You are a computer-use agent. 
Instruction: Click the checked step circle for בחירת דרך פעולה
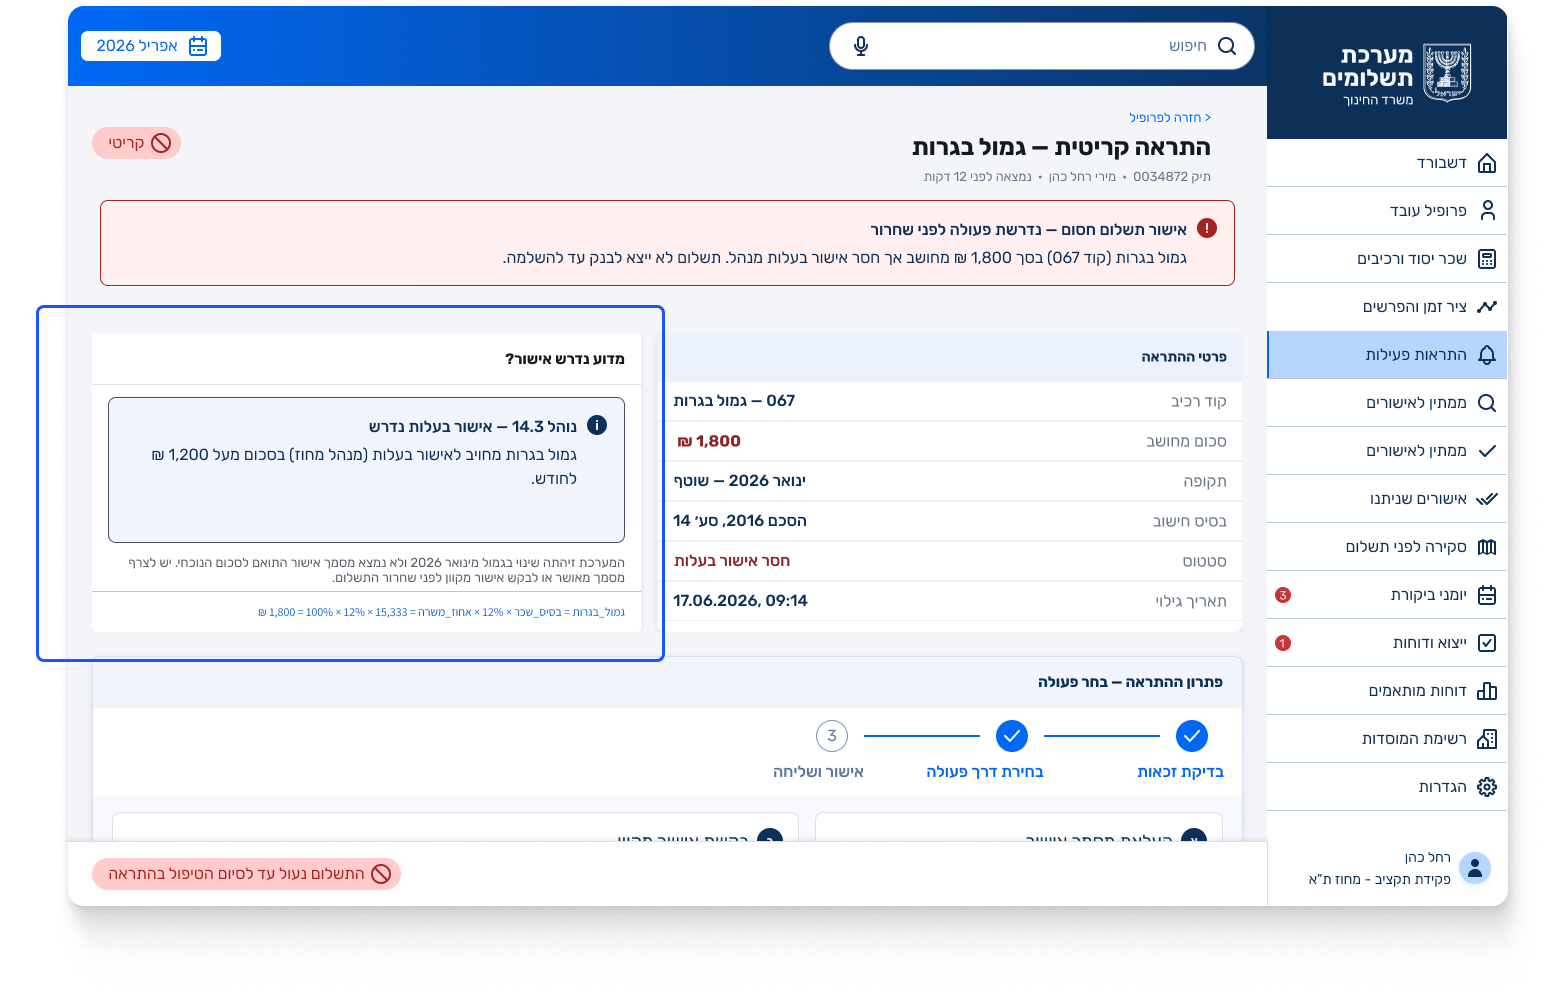[x=1012, y=736]
